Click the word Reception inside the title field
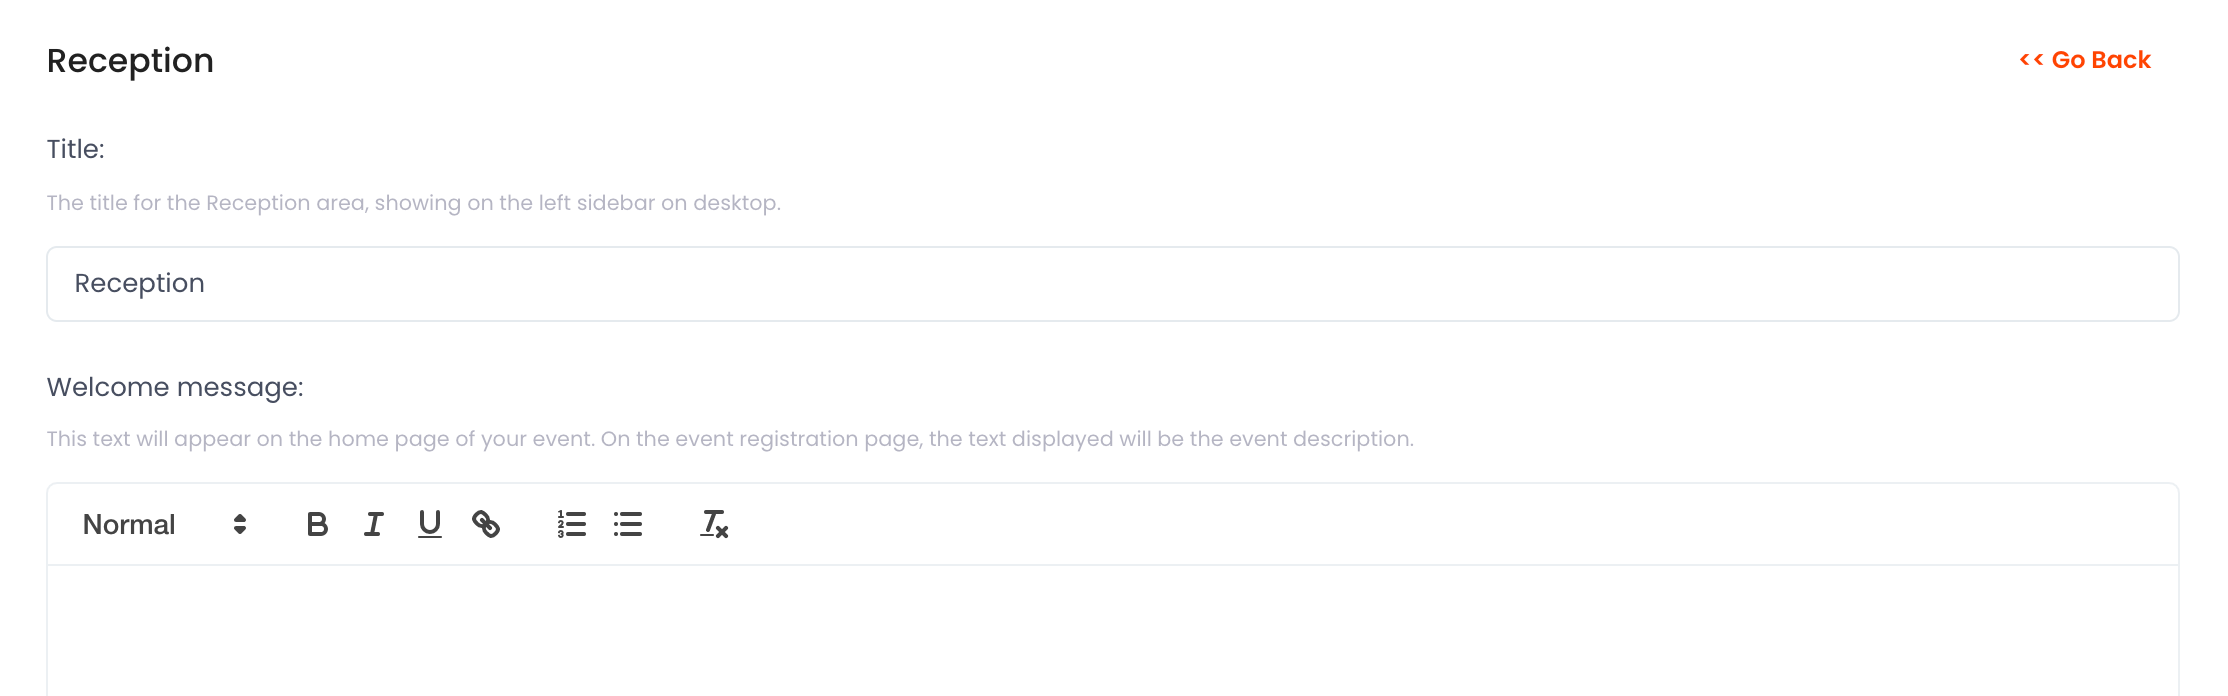 point(140,284)
